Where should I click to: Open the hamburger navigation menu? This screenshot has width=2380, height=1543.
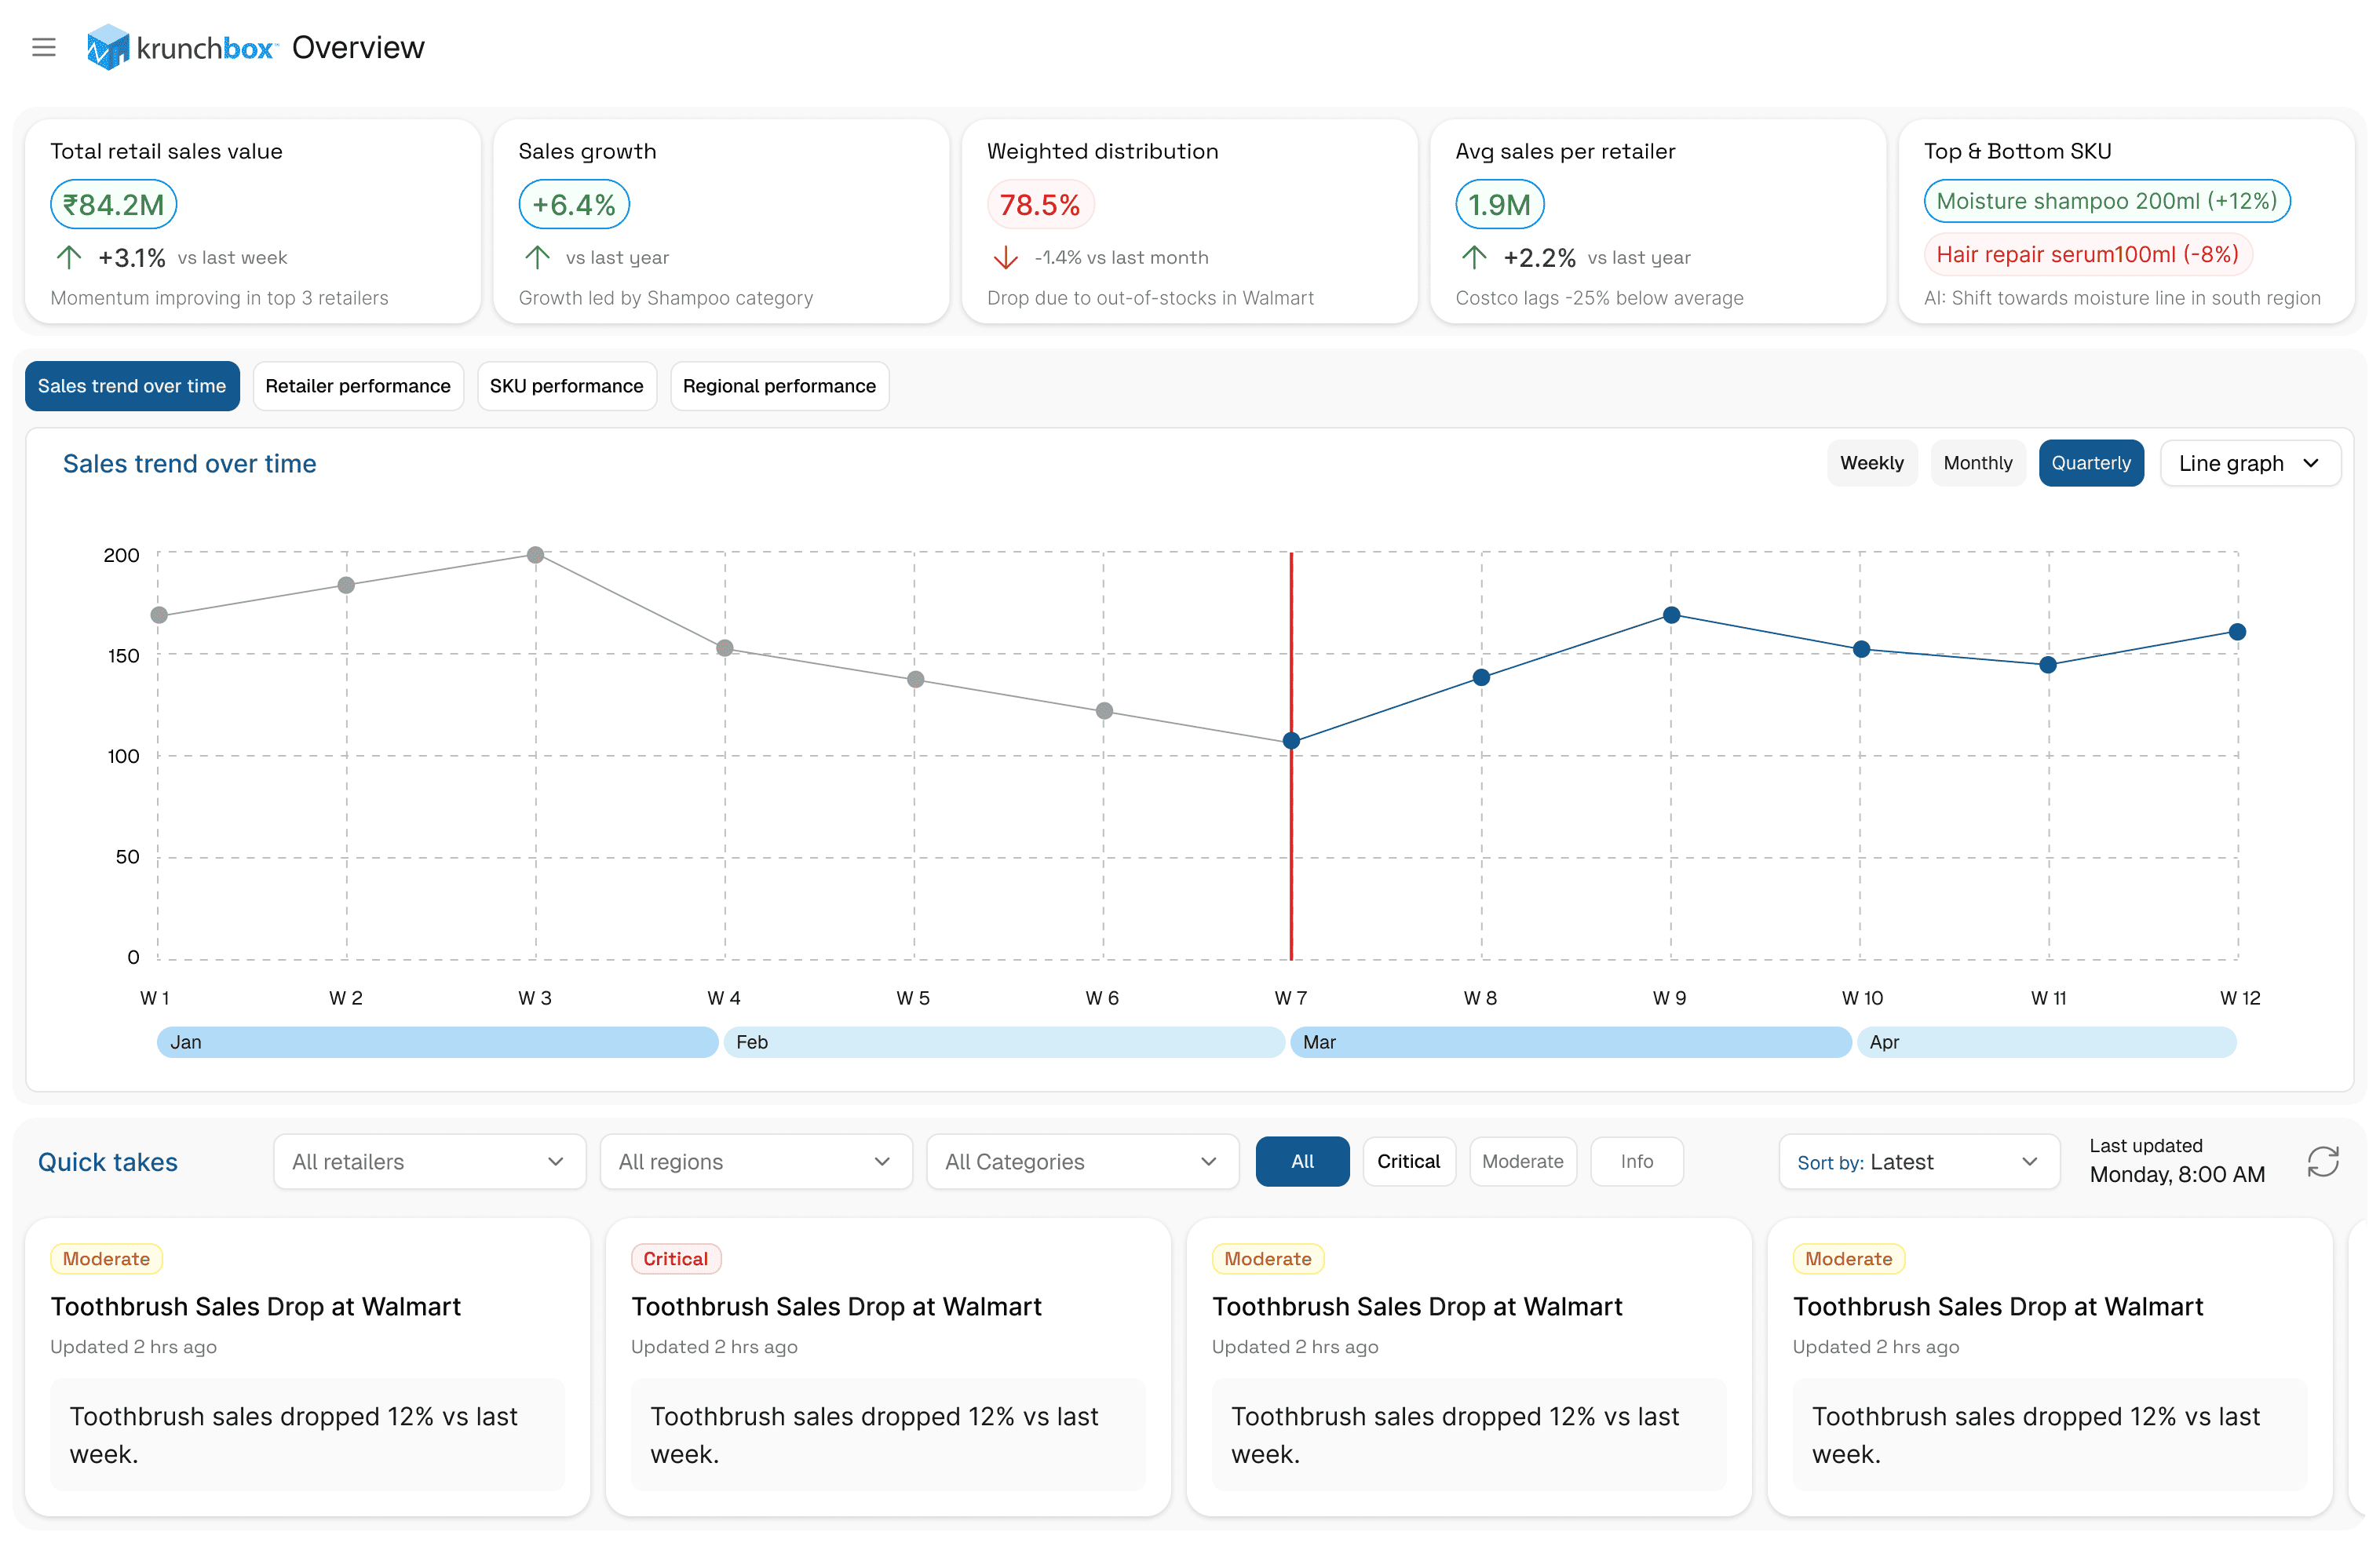coord(44,47)
